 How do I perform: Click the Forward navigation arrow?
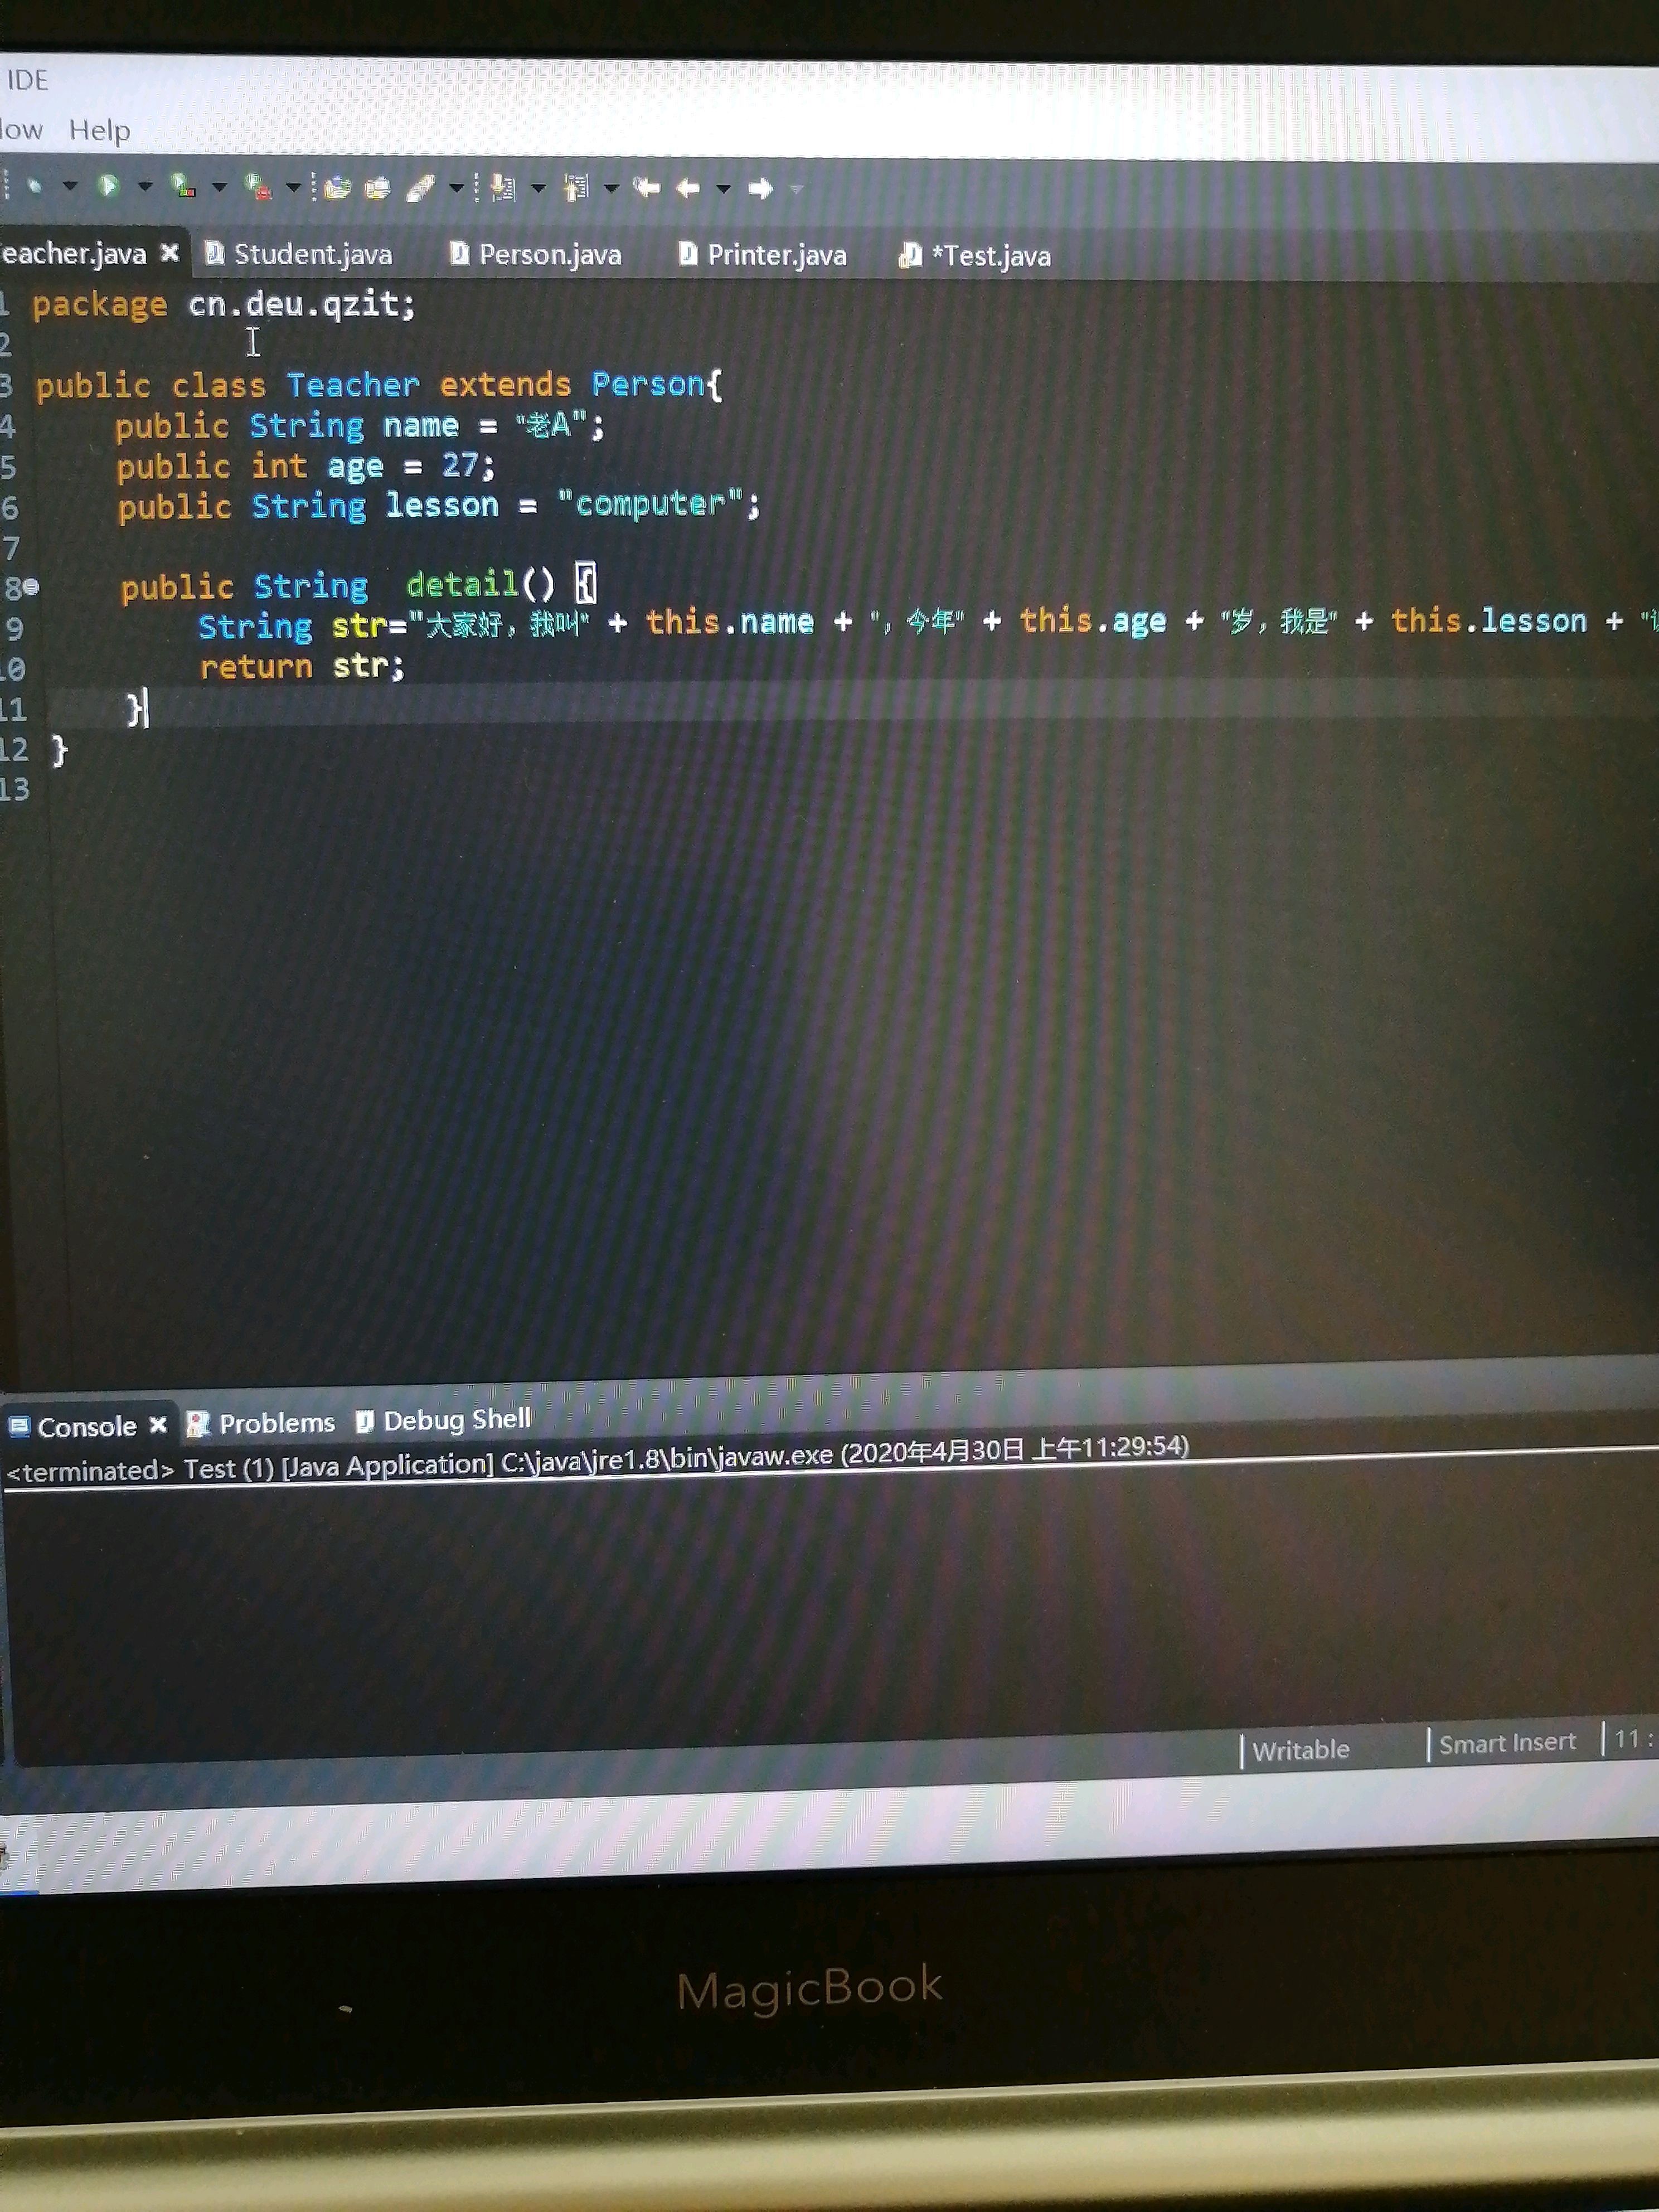point(760,188)
